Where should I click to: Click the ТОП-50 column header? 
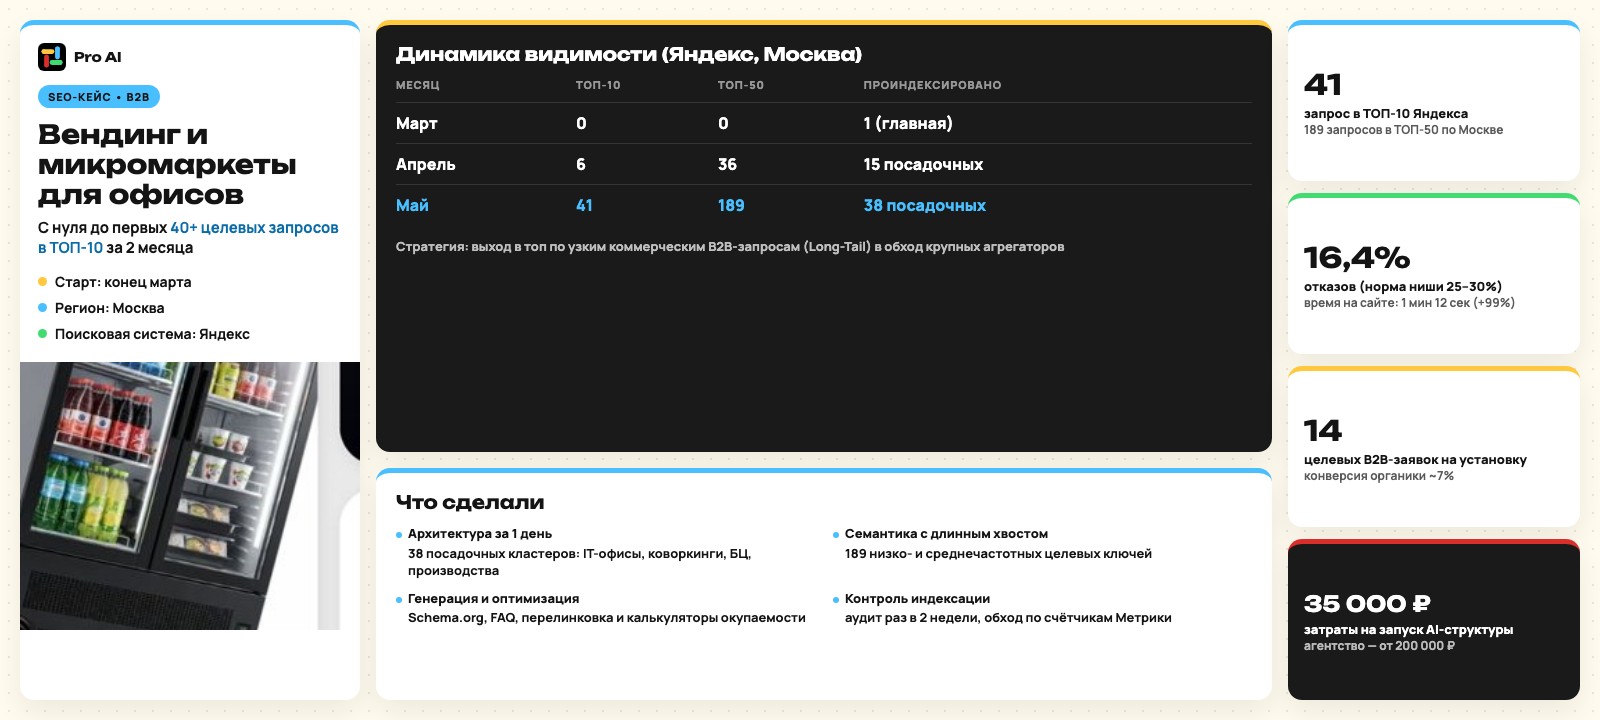[741, 85]
